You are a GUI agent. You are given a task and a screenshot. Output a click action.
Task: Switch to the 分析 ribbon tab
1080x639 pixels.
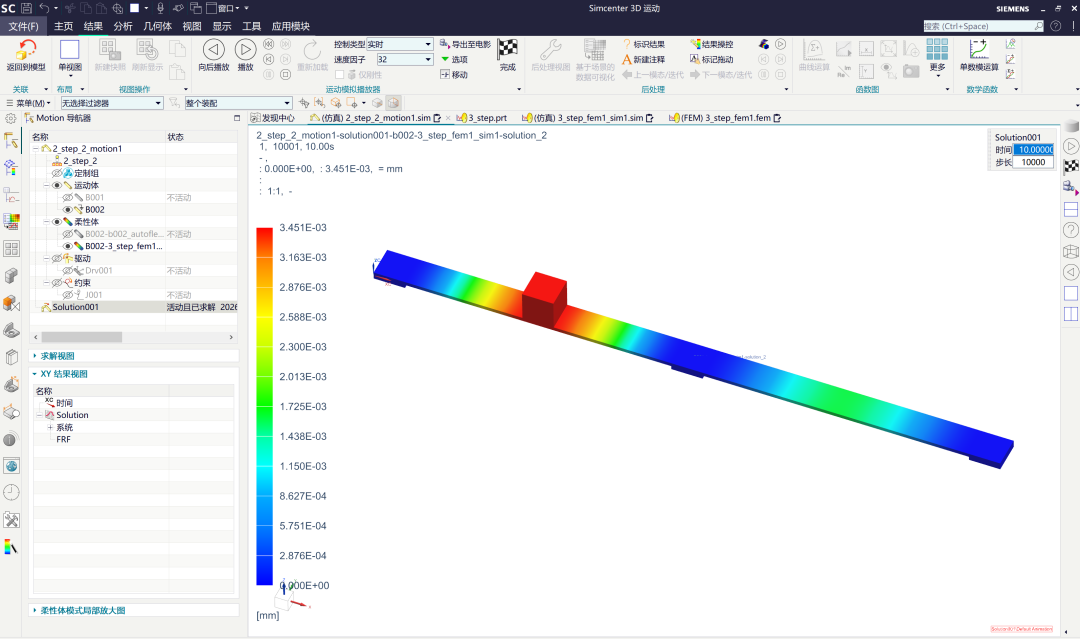pos(123,26)
